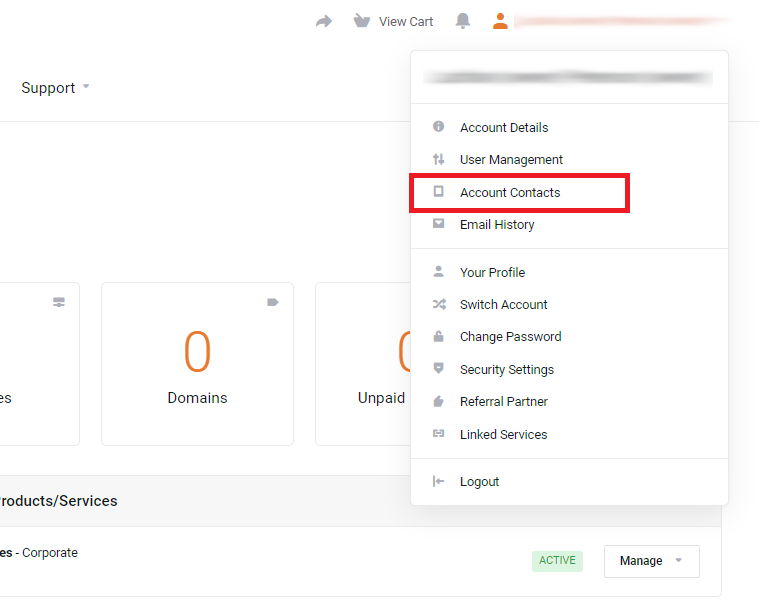Click the Manage button for Corporate service
The width and height of the screenshot is (759, 609).
coord(652,561)
